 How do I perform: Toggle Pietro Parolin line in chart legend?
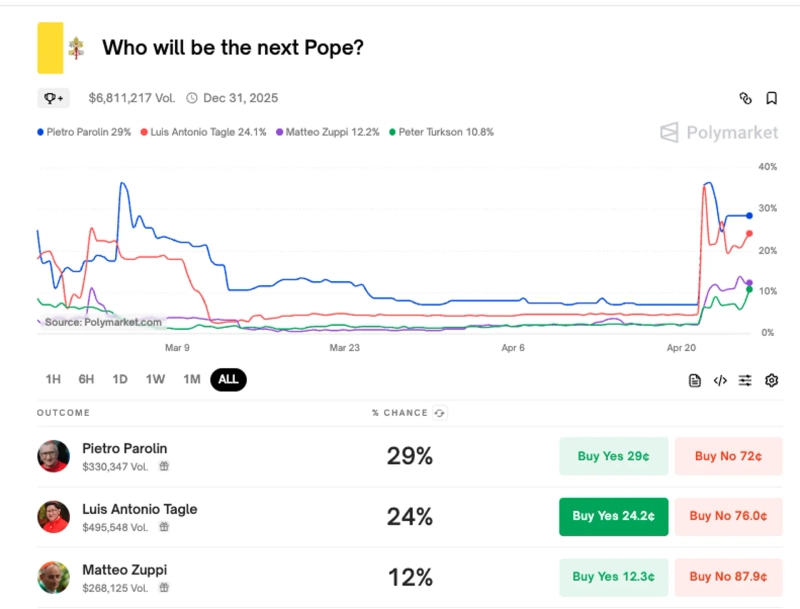(84, 132)
